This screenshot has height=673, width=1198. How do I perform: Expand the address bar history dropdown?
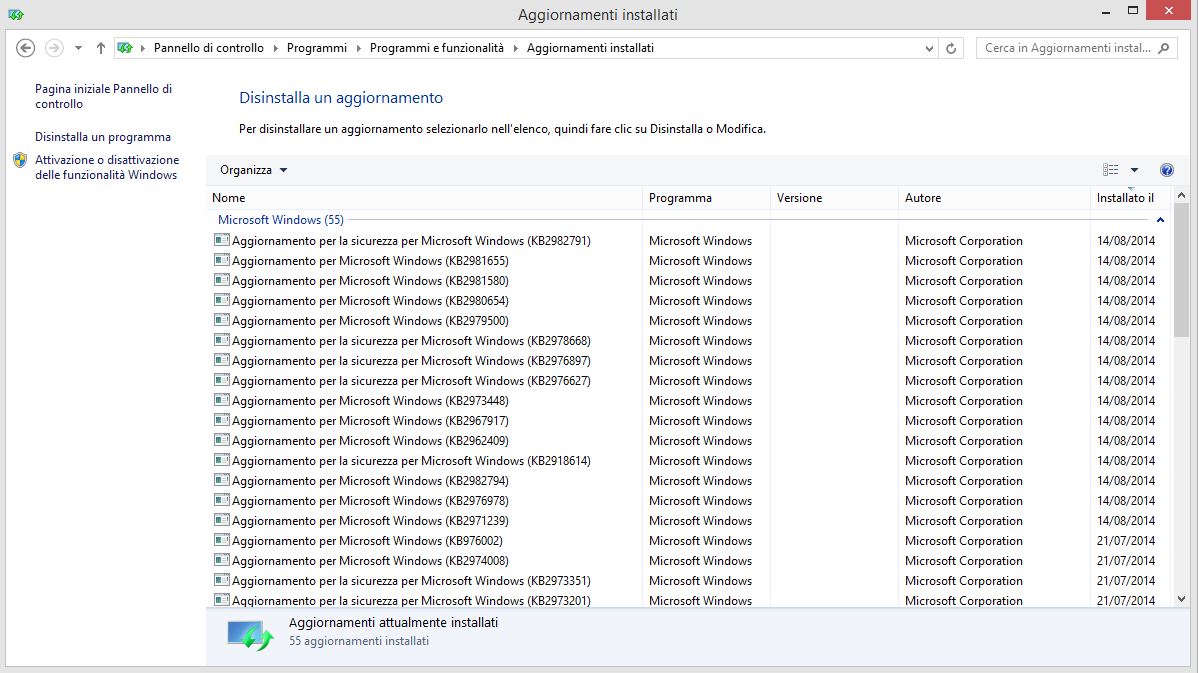(x=929, y=48)
